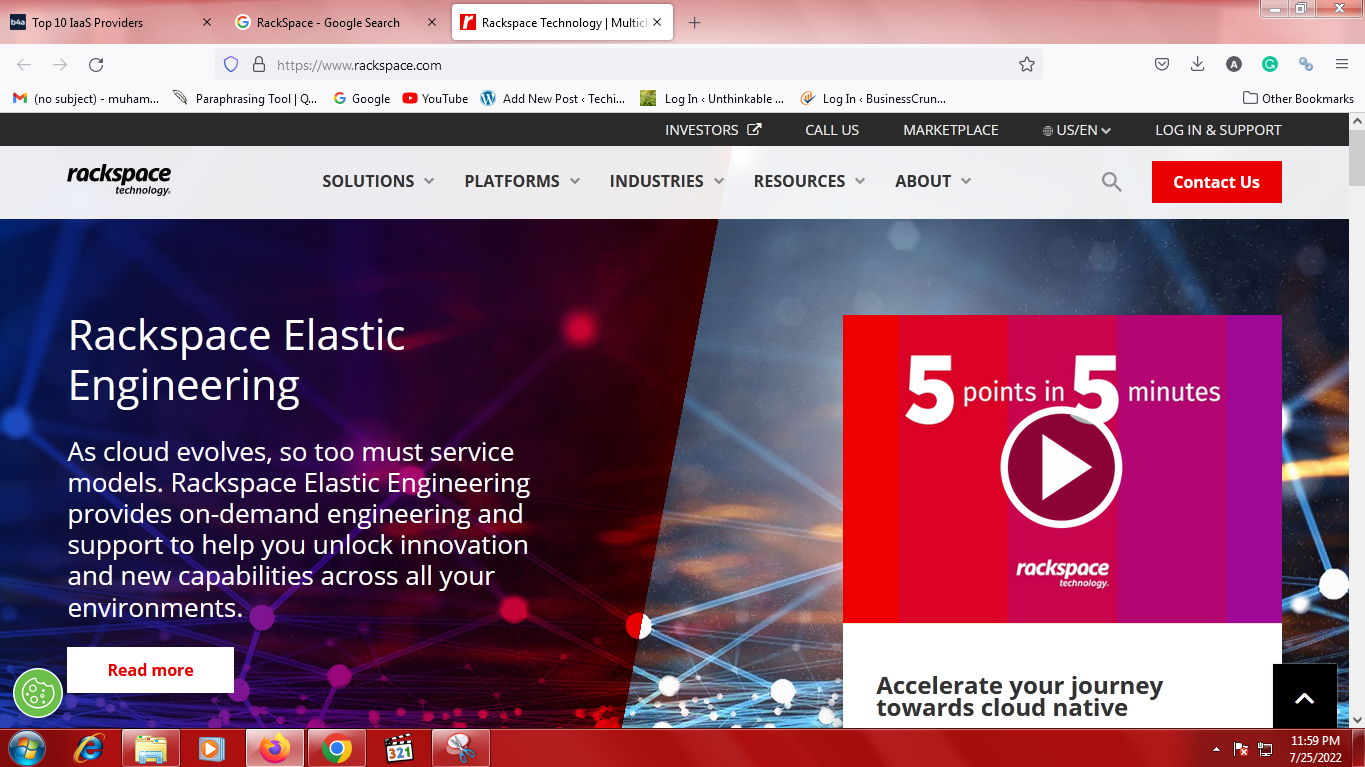Expand the RESOURCES menu
This screenshot has width=1365, height=767.
coord(809,181)
